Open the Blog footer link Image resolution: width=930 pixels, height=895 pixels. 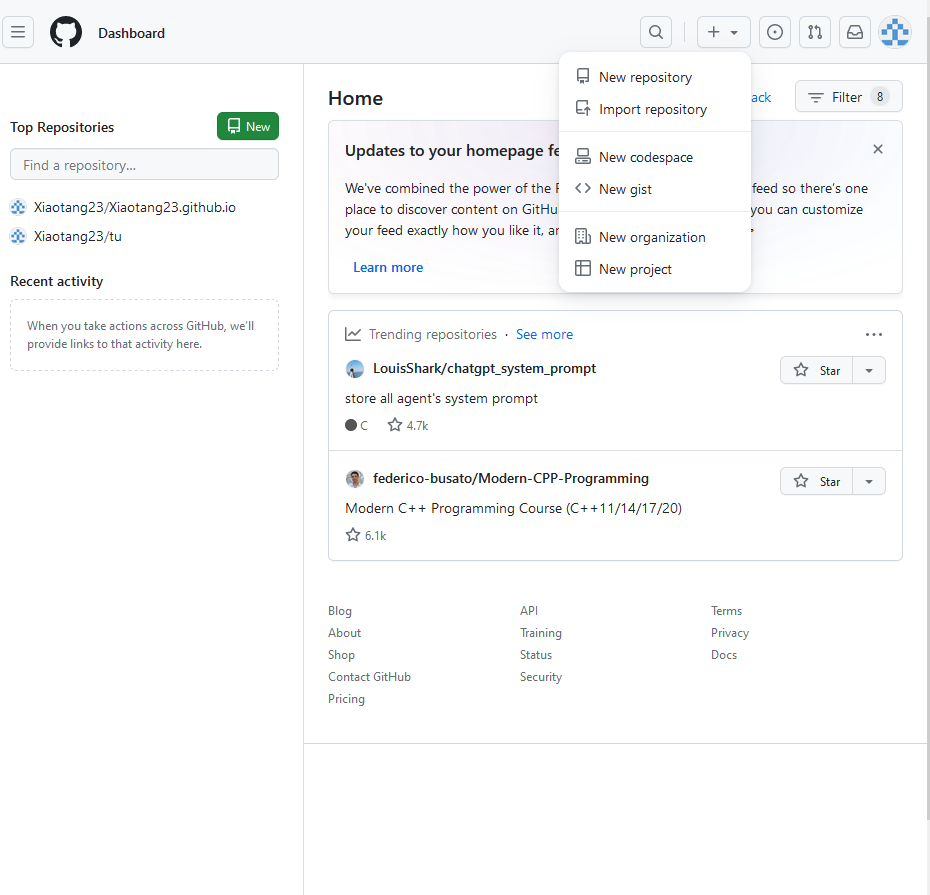click(340, 611)
